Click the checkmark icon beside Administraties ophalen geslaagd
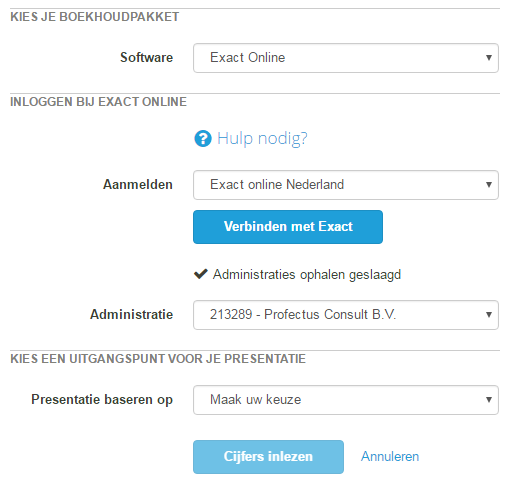This screenshot has width=515, height=478. click(201, 274)
